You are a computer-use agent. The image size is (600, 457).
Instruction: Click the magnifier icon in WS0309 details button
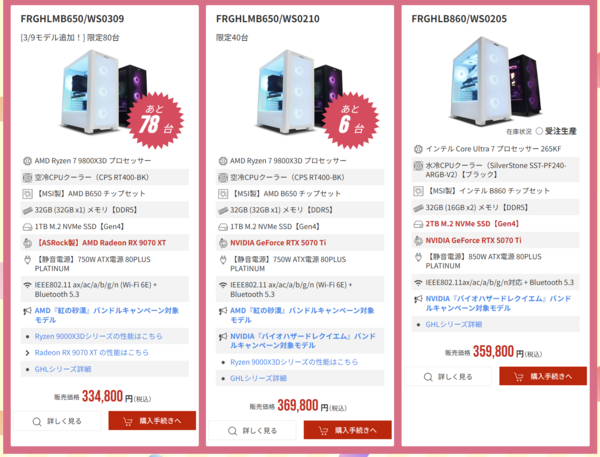37,422
